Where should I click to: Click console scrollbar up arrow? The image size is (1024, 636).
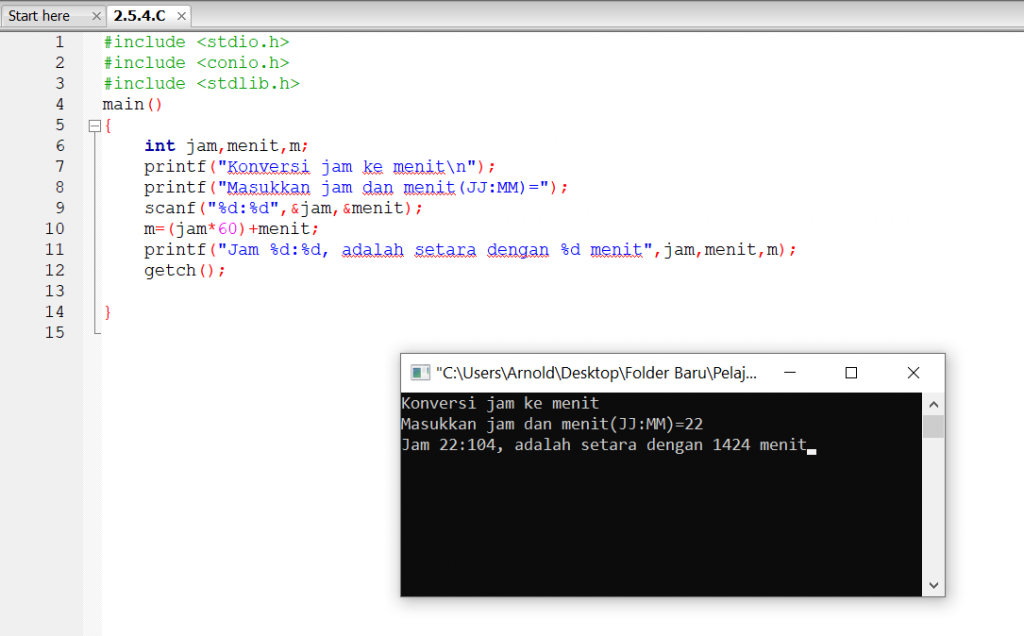pos(933,404)
